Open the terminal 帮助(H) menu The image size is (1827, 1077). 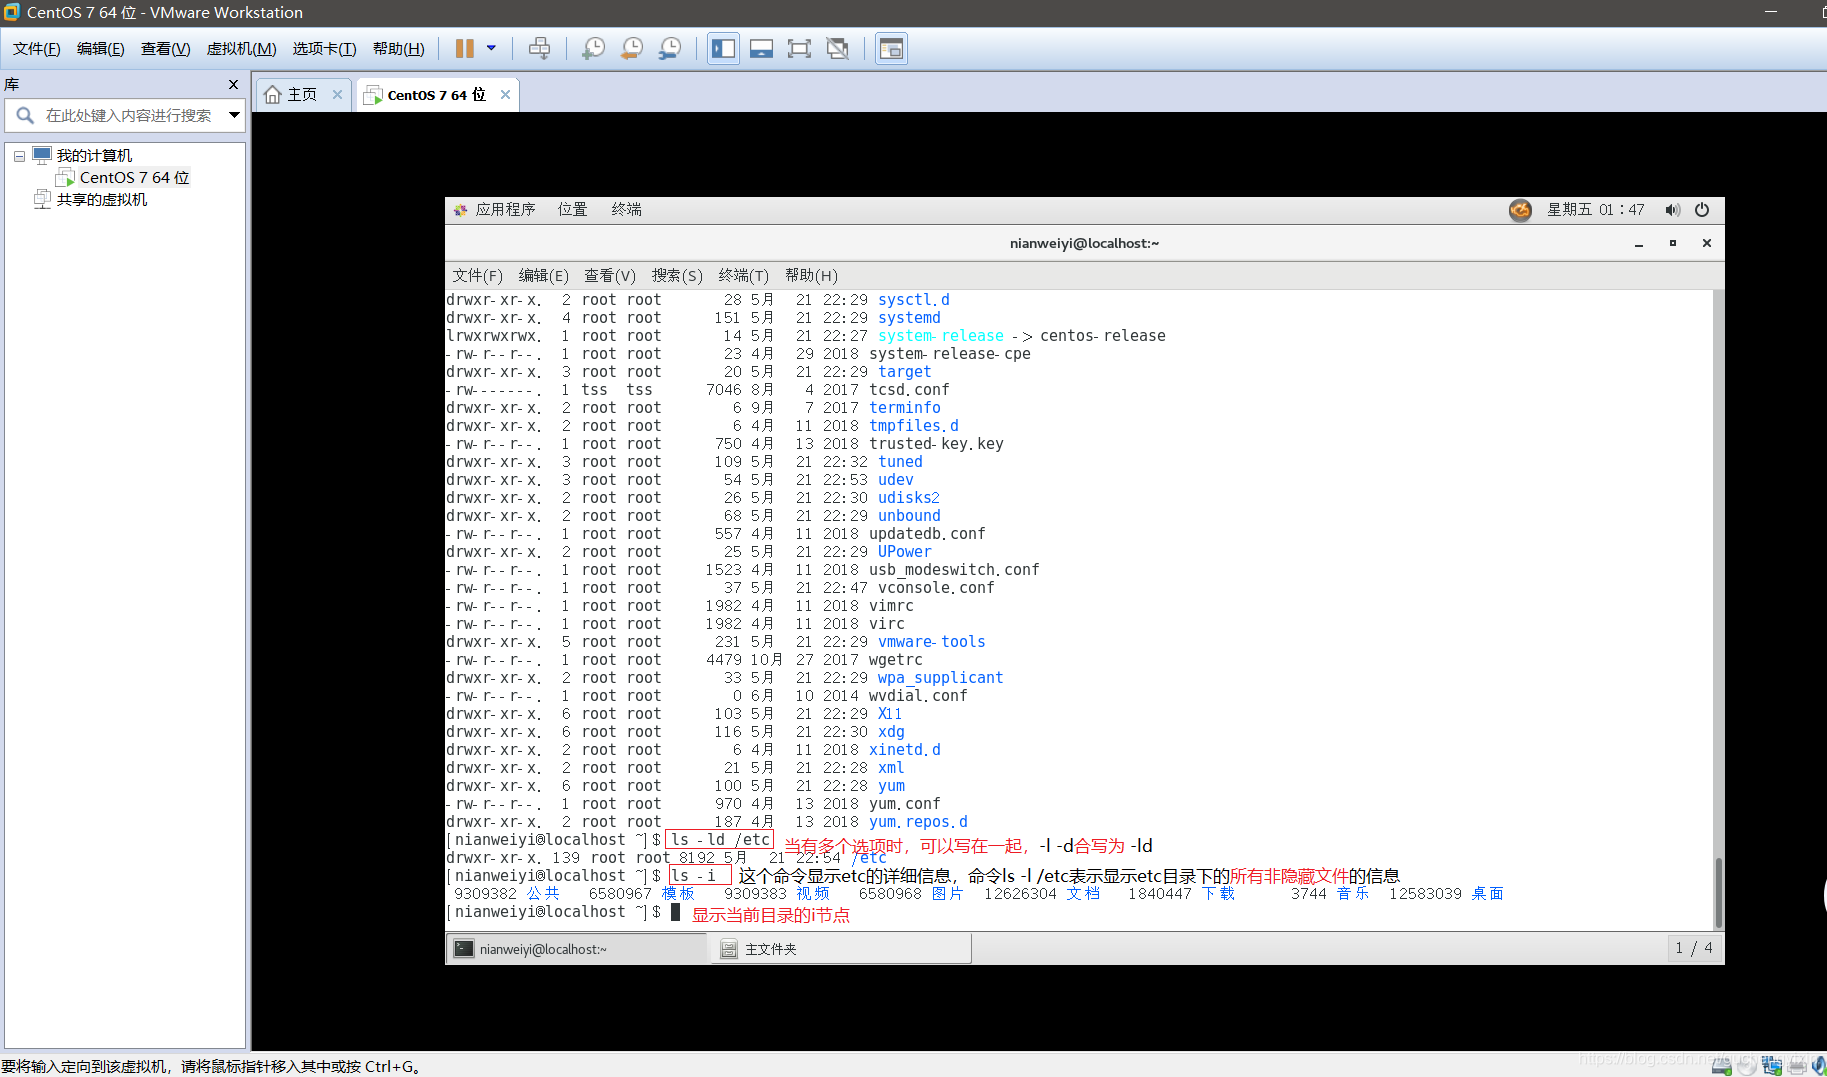[x=811, y=276]
